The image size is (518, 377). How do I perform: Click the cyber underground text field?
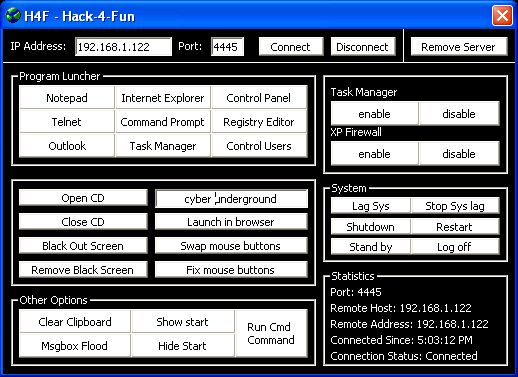pyautogui.click(x=231, y=199)
